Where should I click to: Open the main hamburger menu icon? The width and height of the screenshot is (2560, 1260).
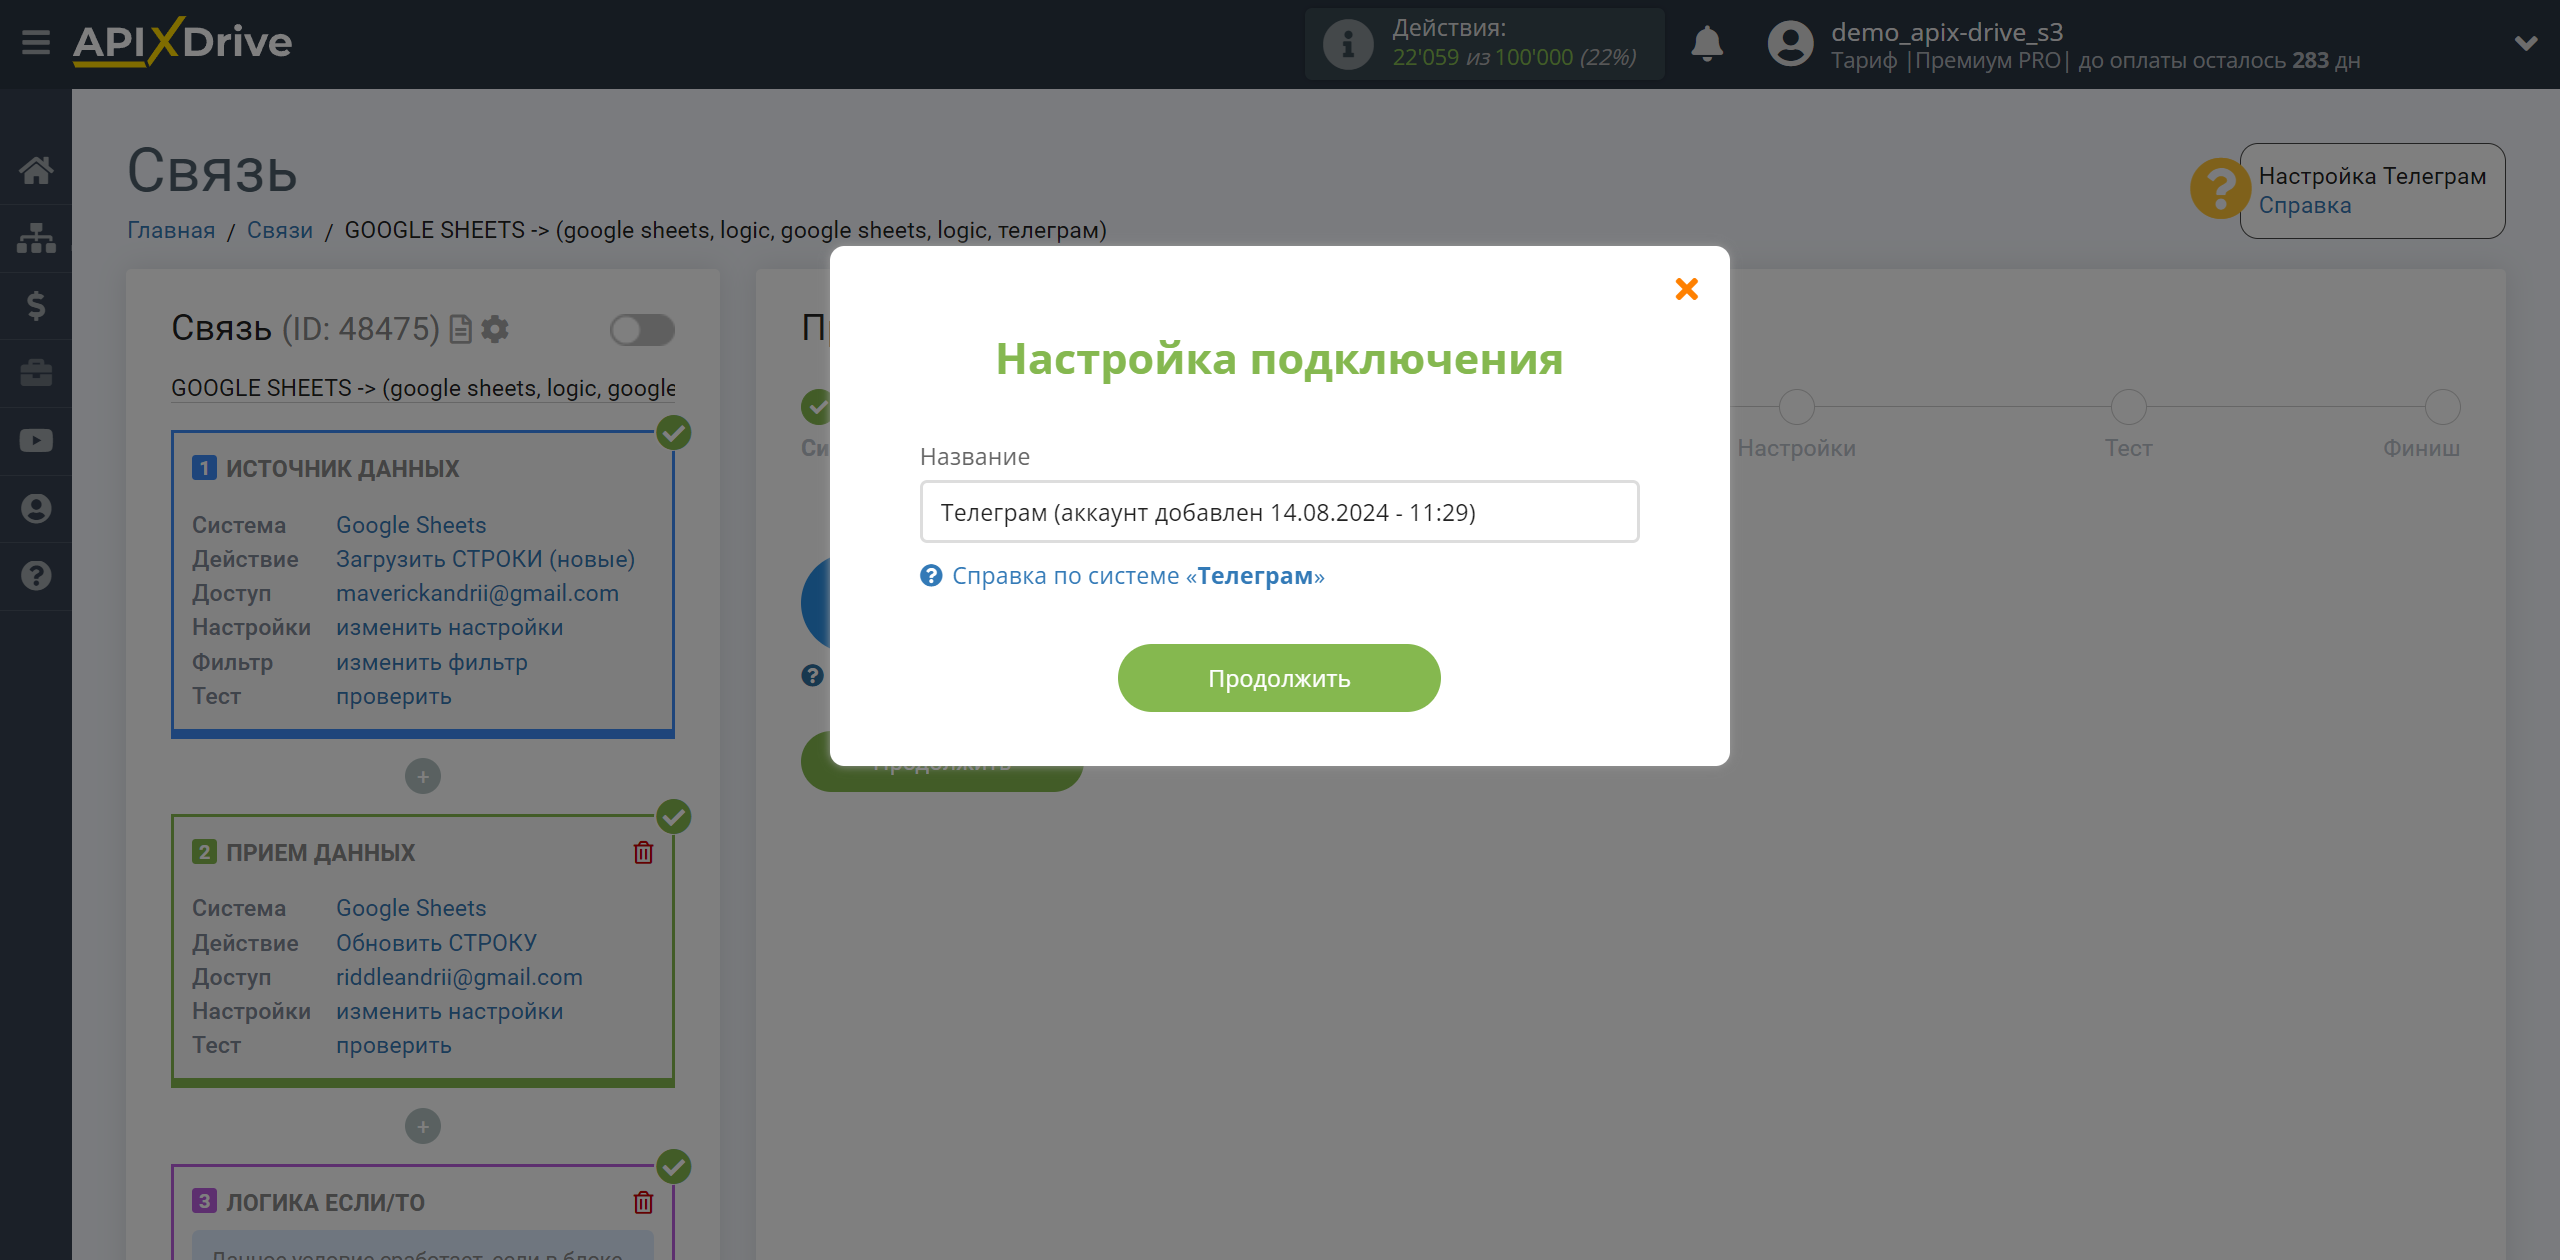point(36,42)
